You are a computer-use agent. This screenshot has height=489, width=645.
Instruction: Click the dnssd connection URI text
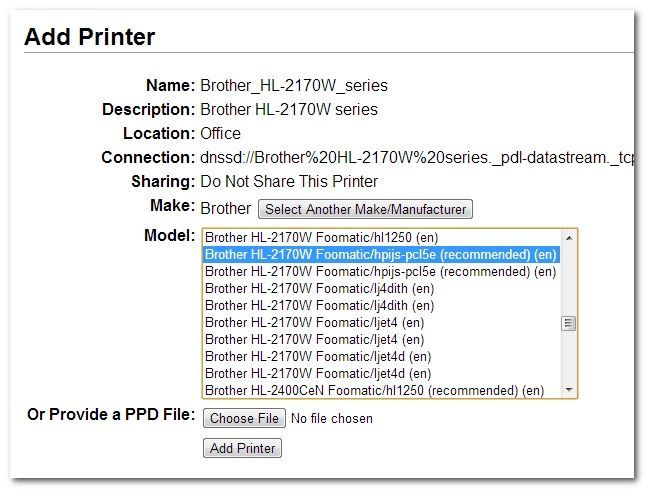pyautogui.click(x=417, y=158)
